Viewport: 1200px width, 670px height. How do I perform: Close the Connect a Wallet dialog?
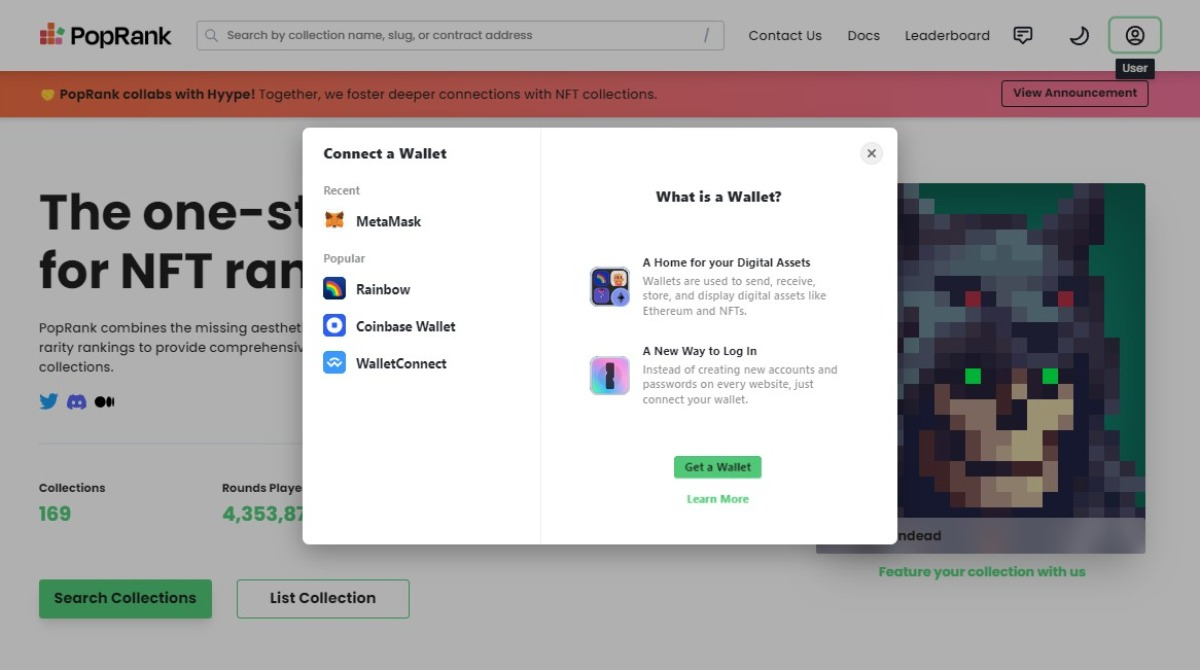point(871,153)
